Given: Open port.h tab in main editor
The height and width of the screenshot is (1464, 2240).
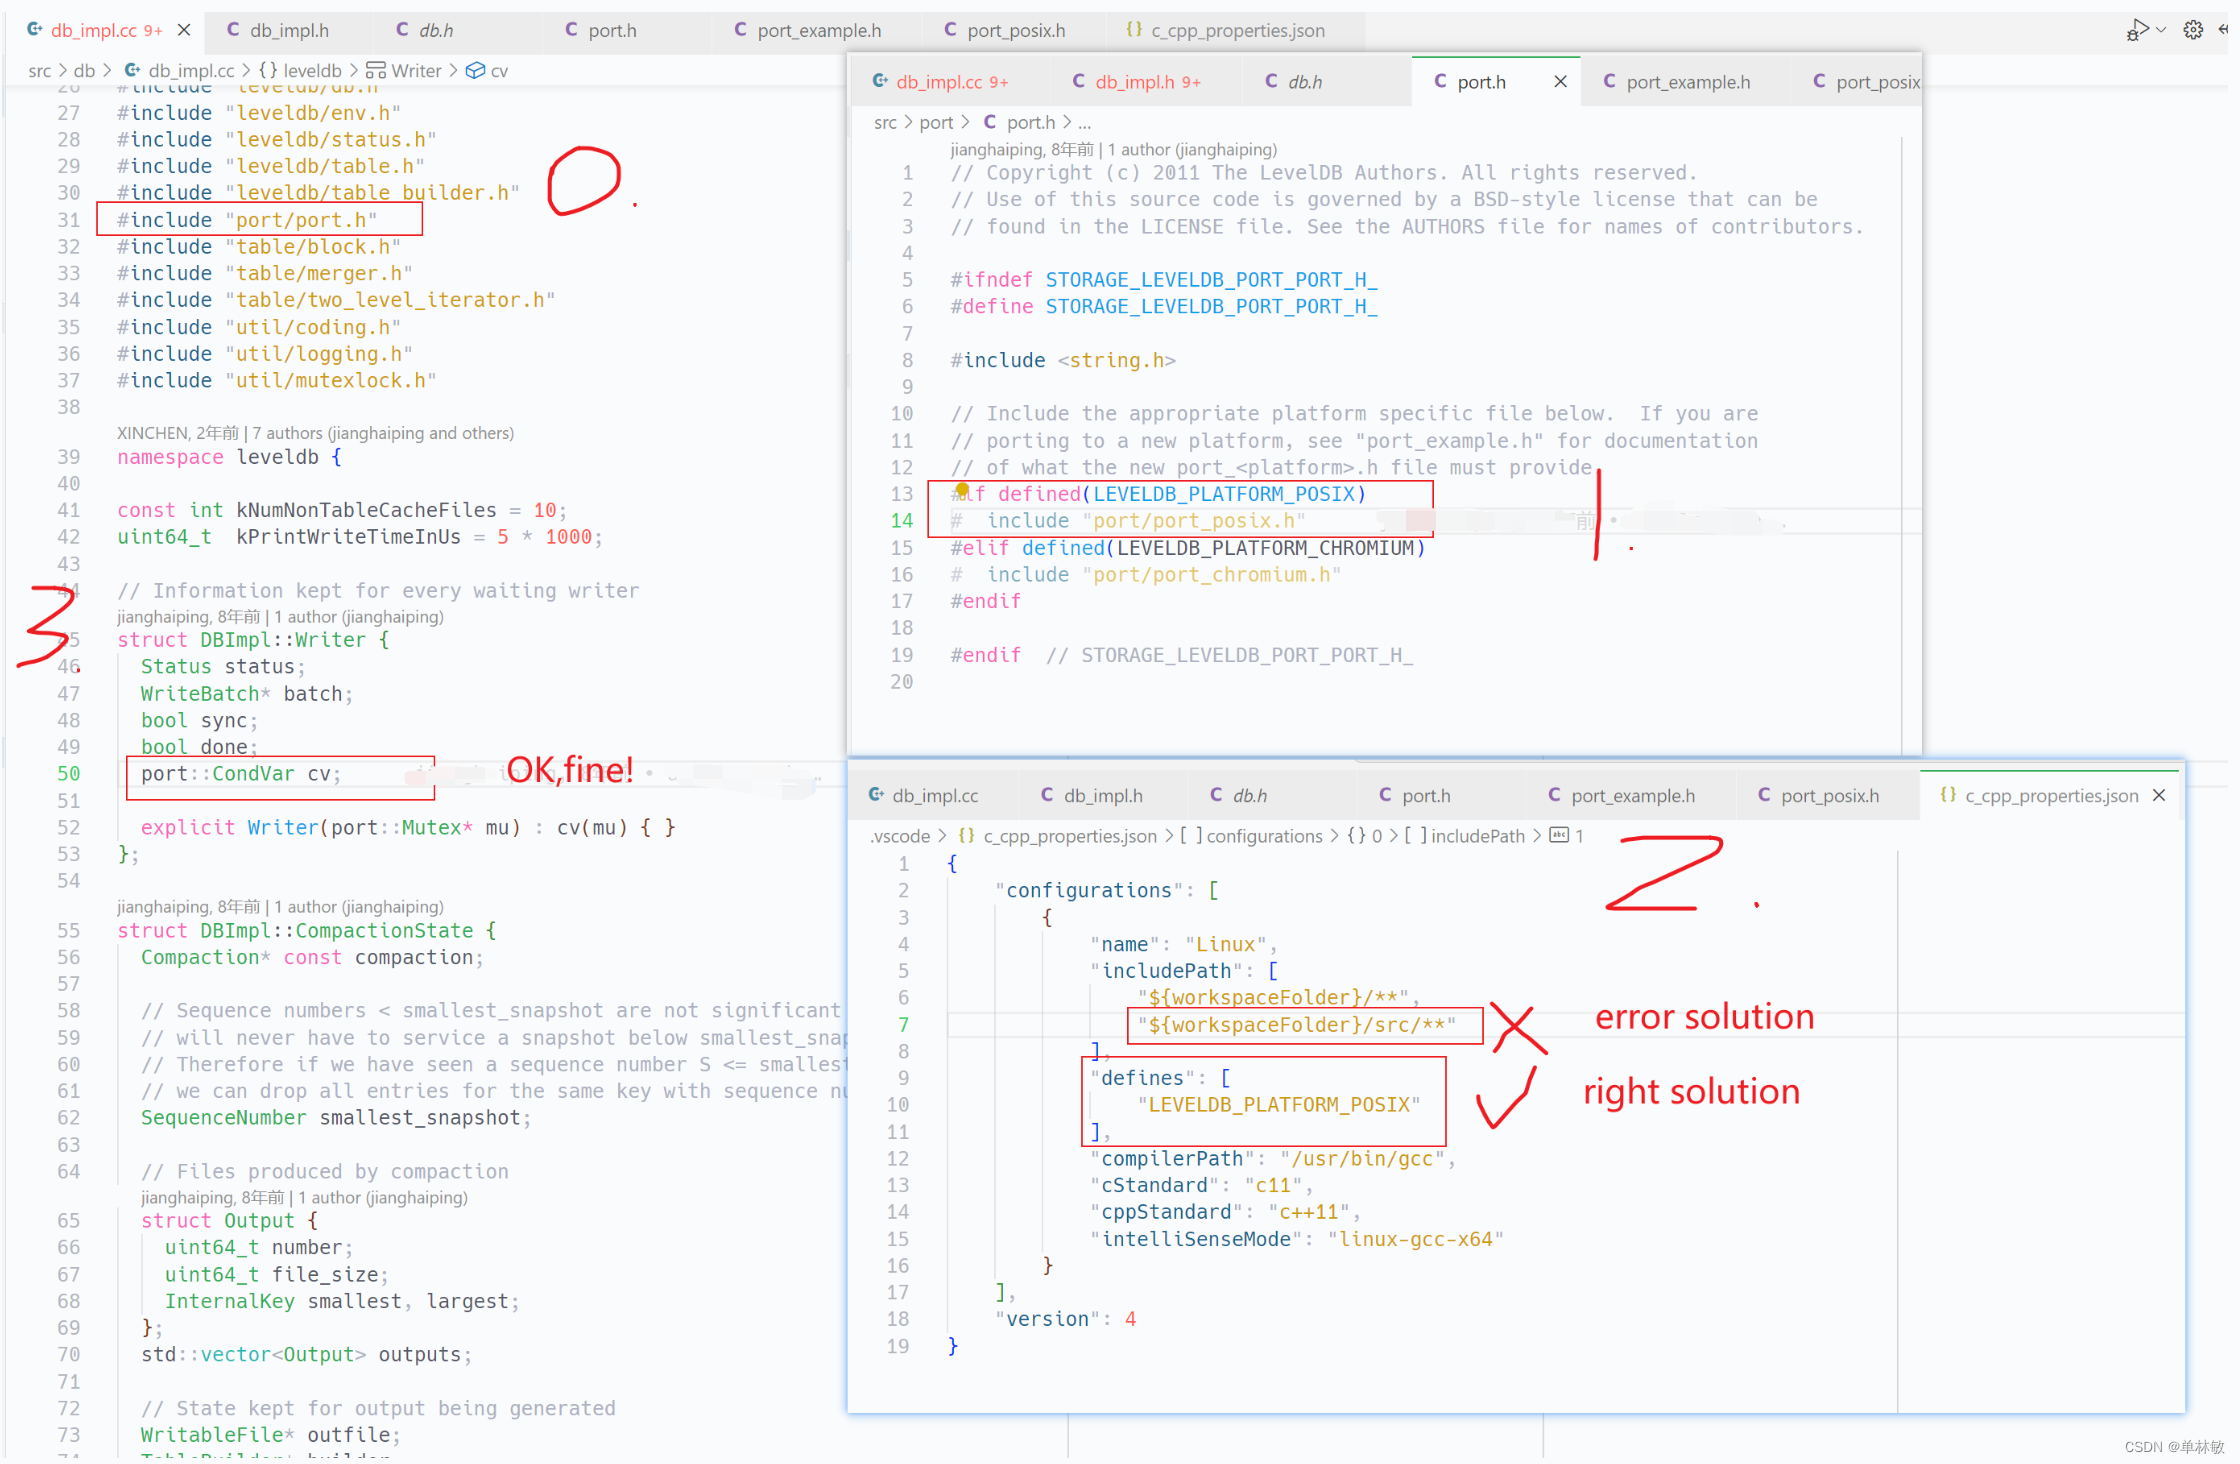Looking at the screenshot, I should tap(612, 30).
